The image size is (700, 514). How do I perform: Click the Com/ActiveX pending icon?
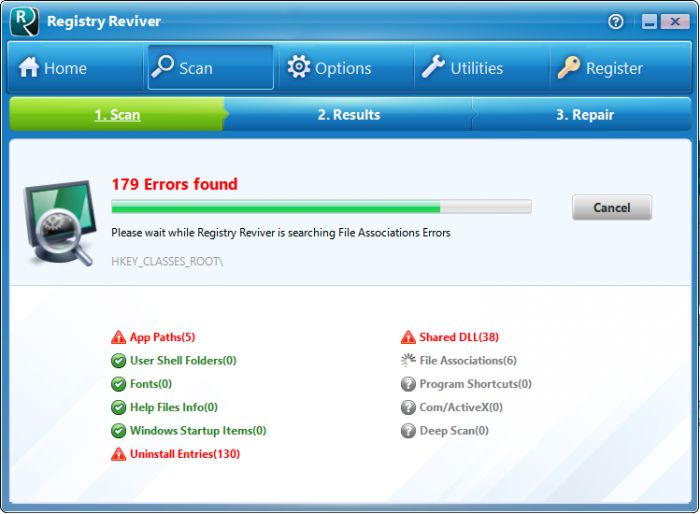408,407
